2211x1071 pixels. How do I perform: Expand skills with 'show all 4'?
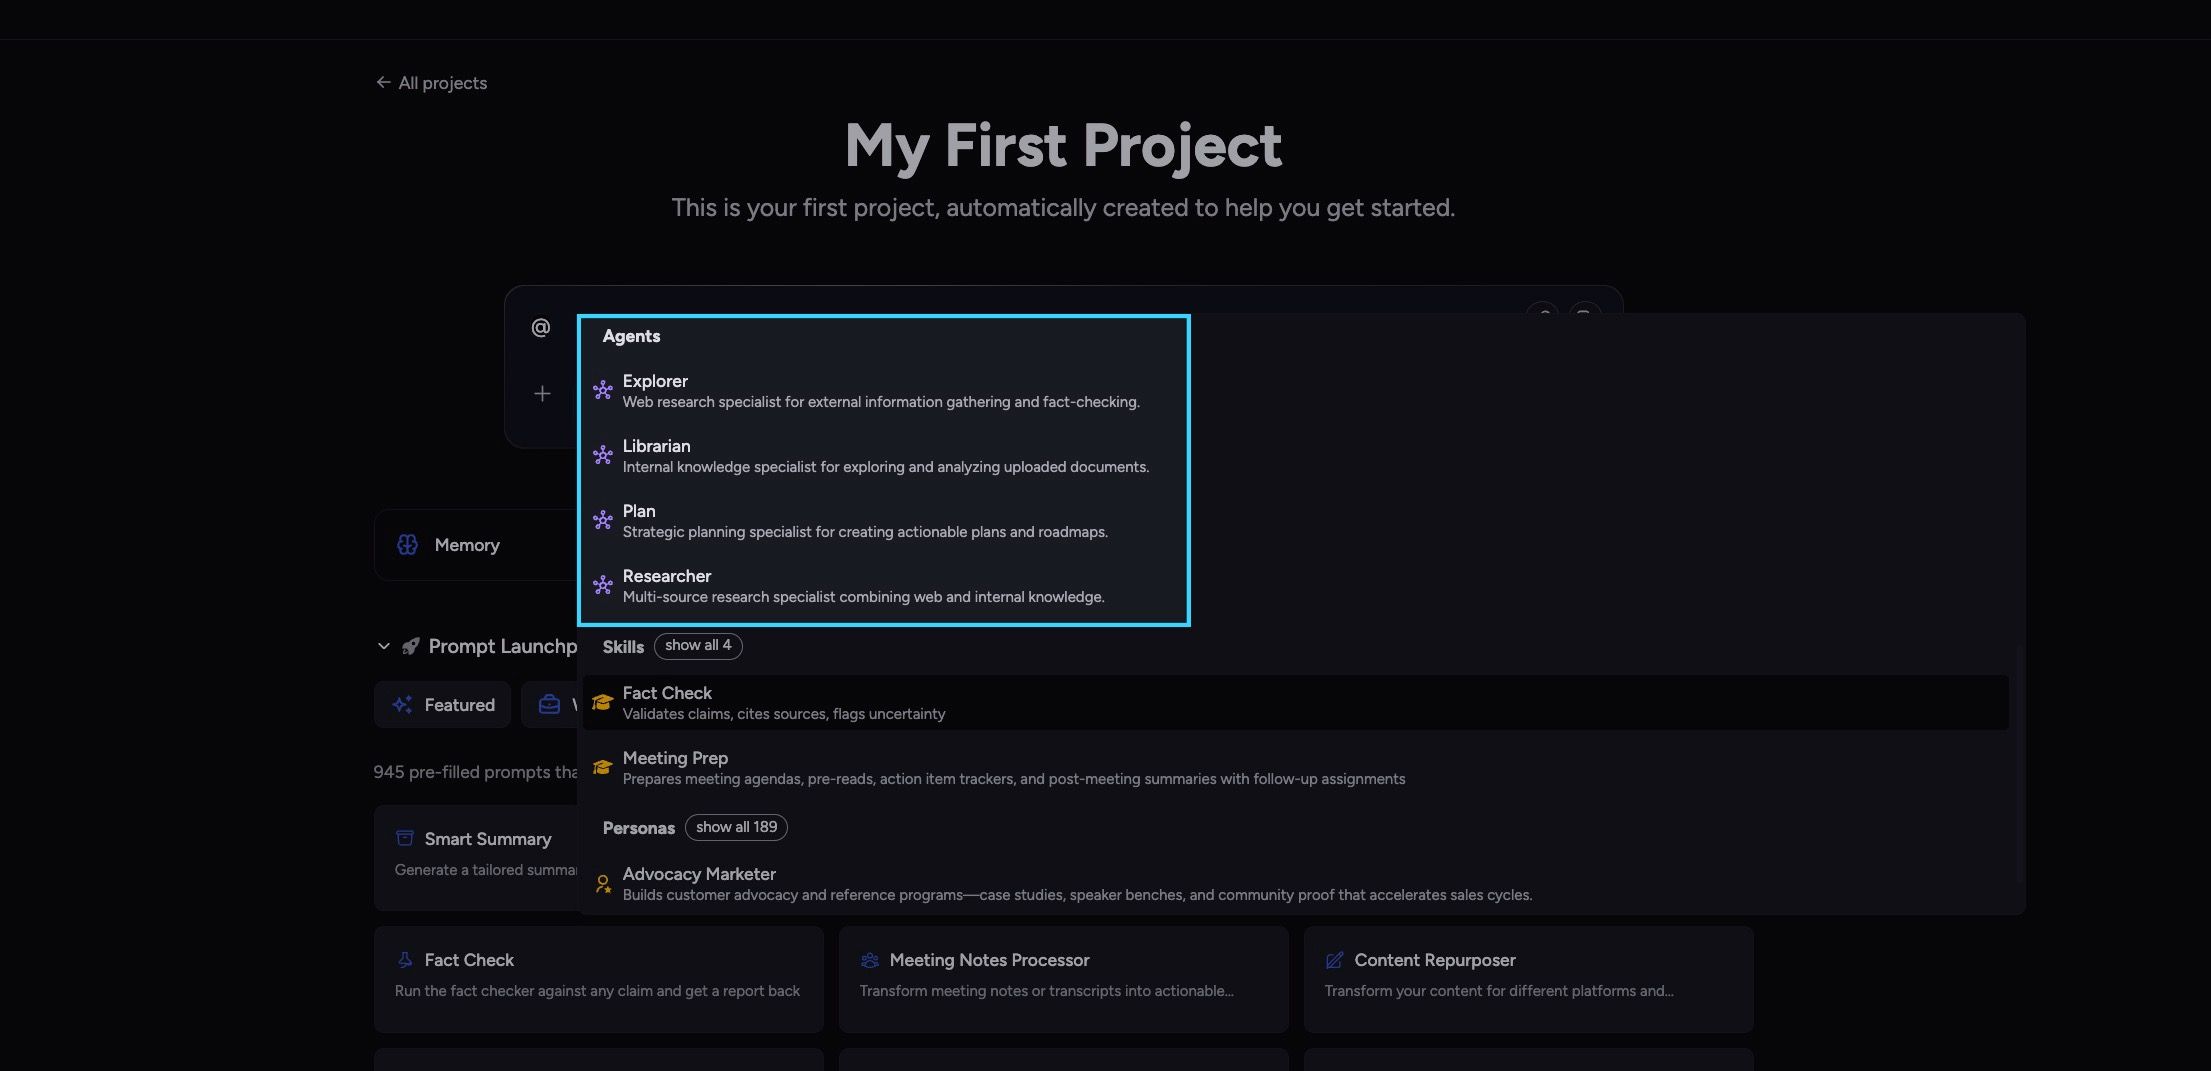pos(698,646)
